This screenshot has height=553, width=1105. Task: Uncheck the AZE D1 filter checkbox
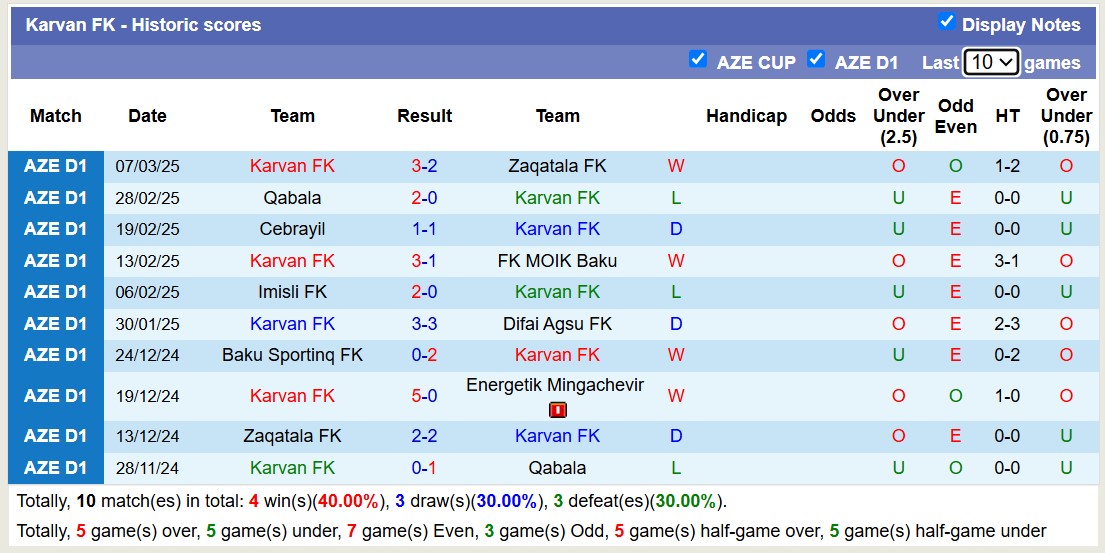pyautogui.click(x=816, y=59)
